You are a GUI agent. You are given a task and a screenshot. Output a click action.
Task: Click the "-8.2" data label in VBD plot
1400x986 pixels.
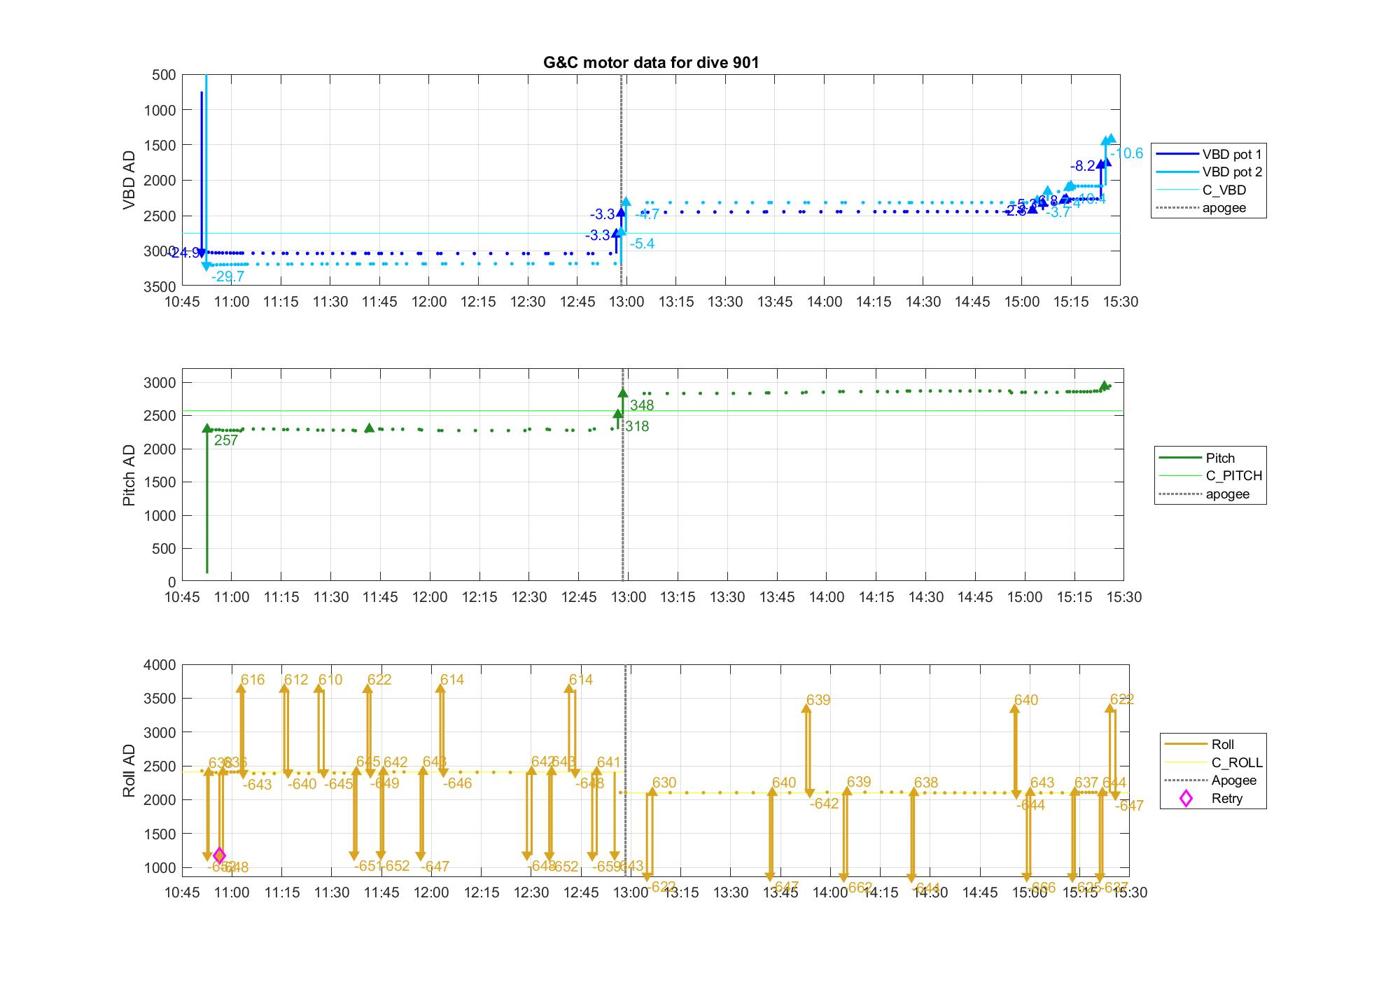pyautogui.click(x=1083, y=166)
